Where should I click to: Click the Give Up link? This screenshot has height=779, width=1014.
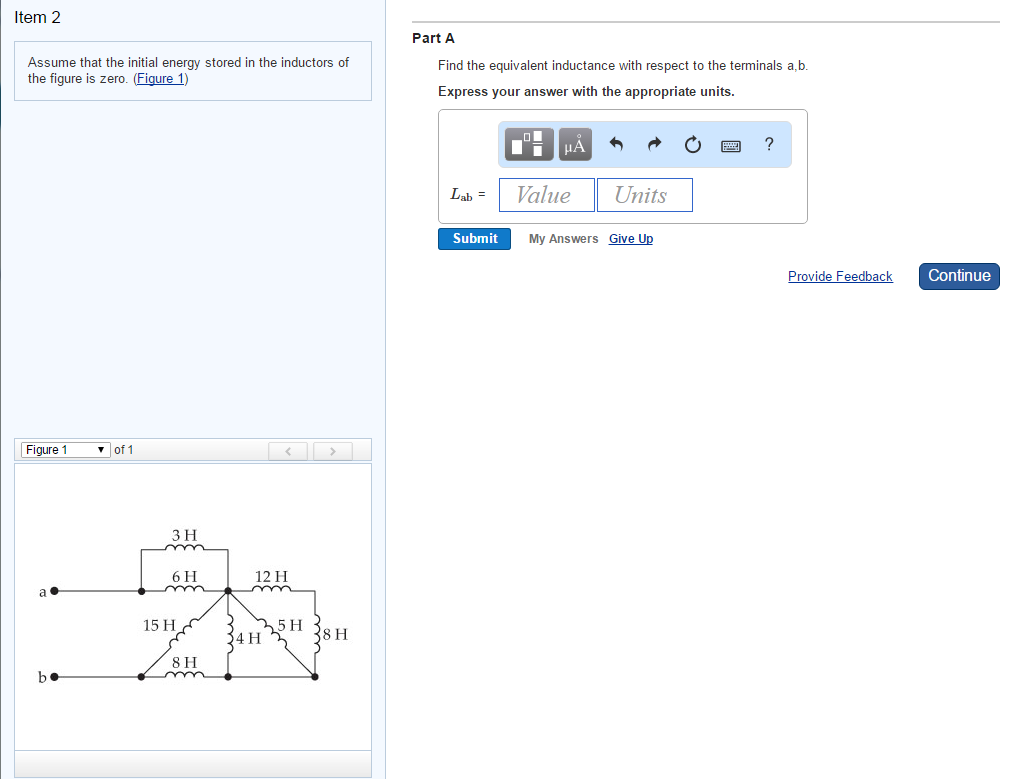click(x=630, y=238)
